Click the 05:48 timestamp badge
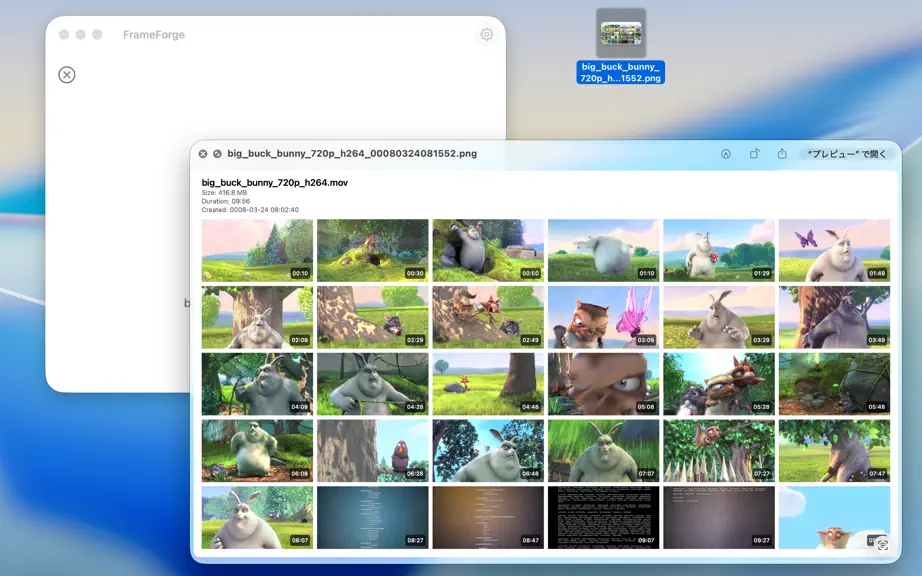 click(x=877, y=407)
